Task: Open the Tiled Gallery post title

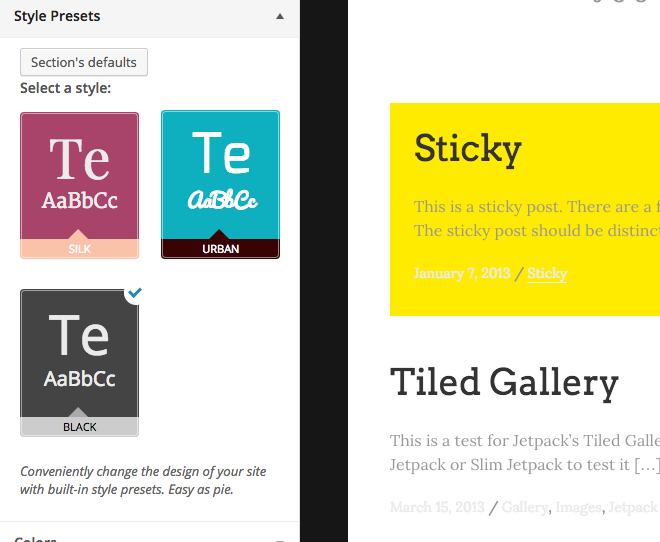Action: [x=504, y=383]
